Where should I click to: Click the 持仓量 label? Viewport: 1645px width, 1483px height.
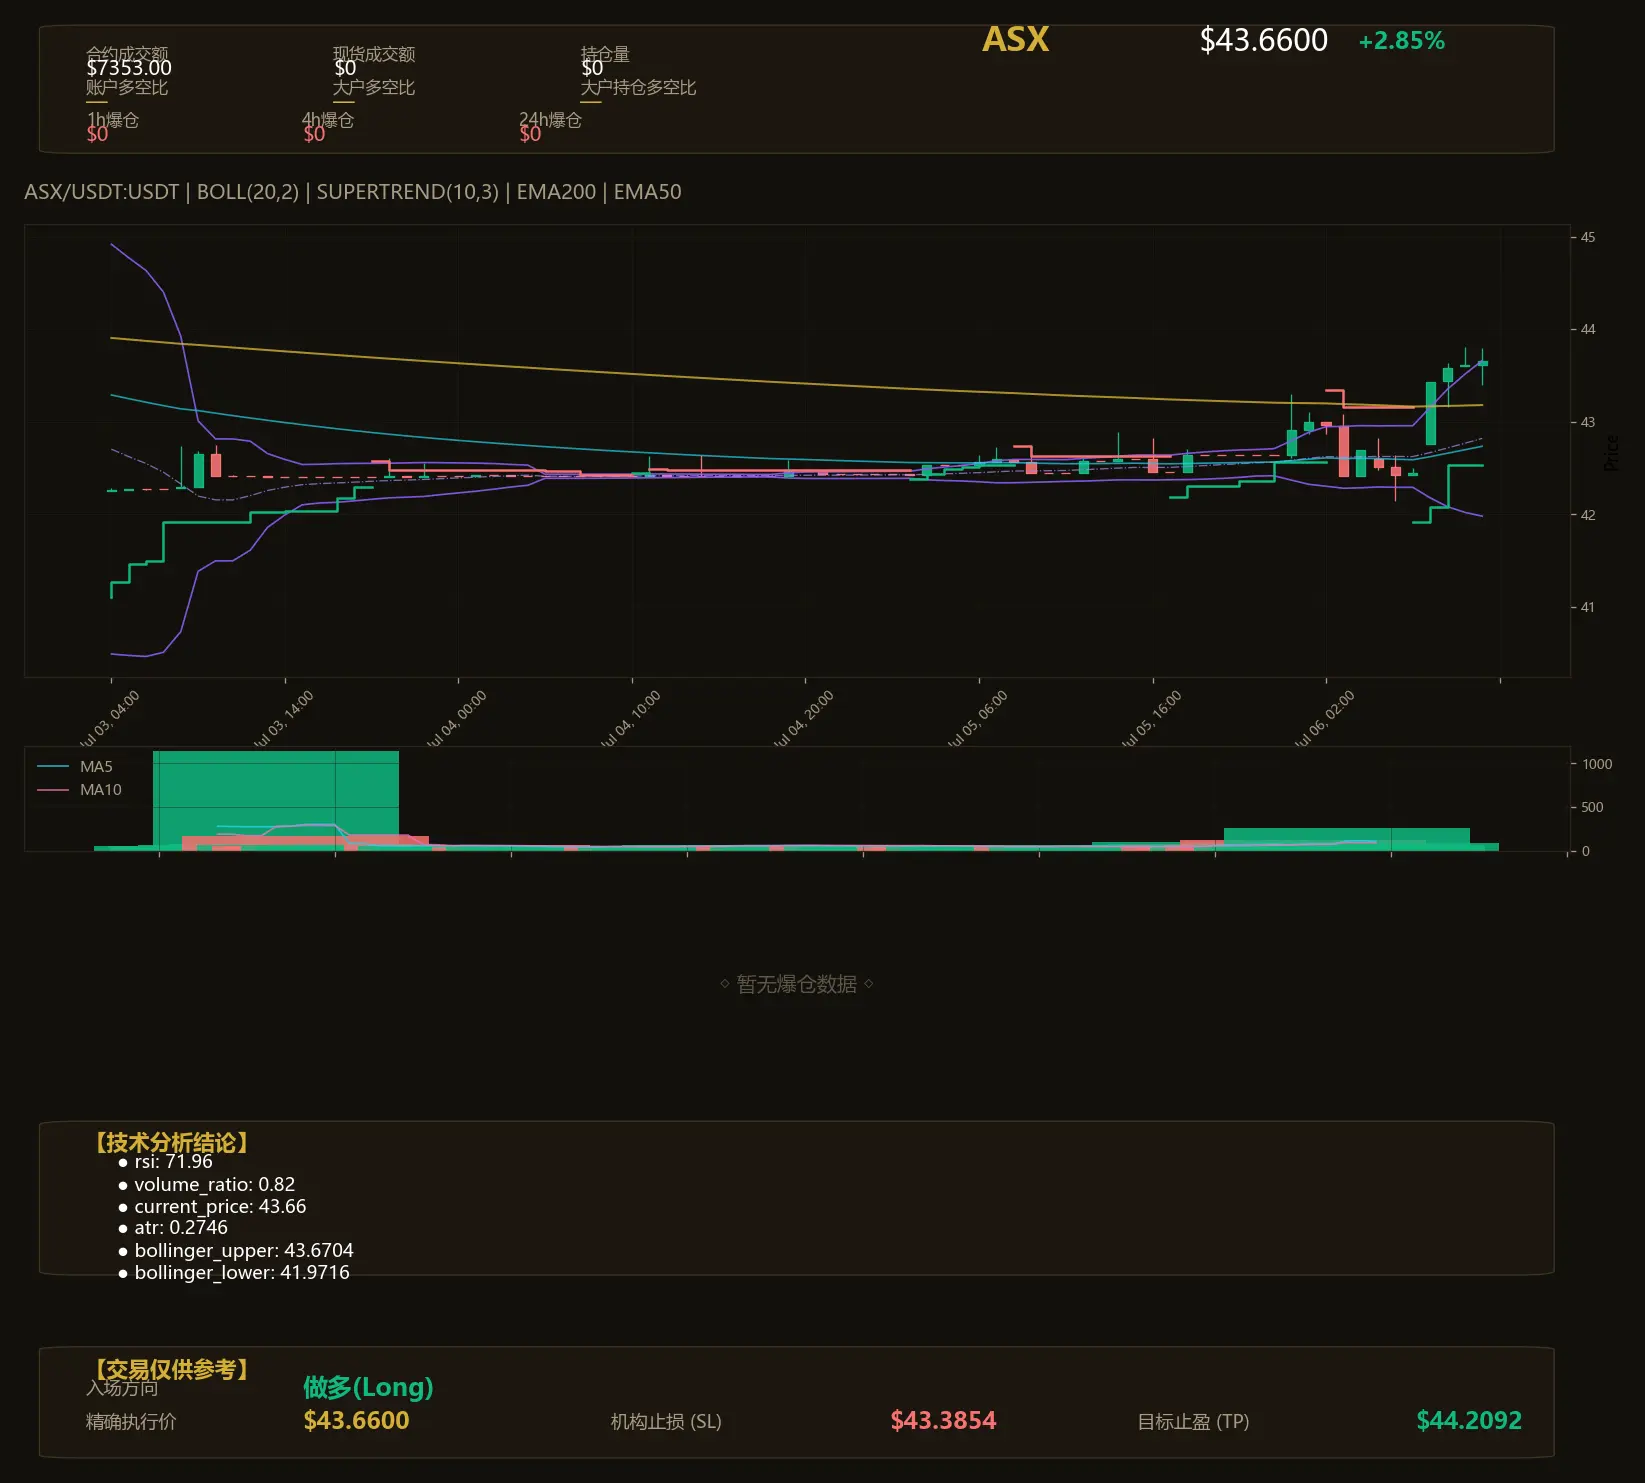coord(605,53)
